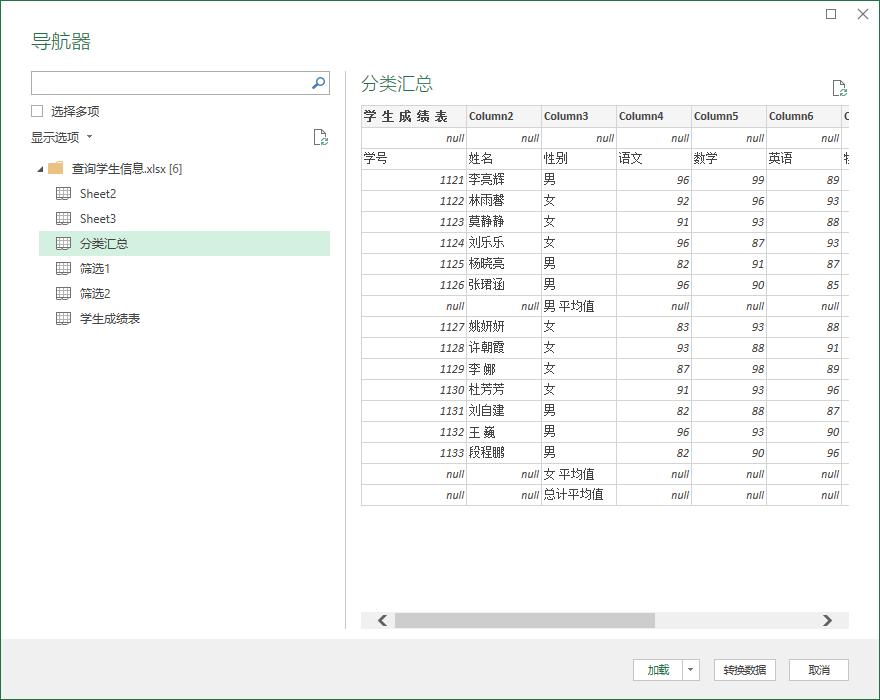Click the search magnifier icon in the search box
The image size is (880, 700).
tap(317, 82)
